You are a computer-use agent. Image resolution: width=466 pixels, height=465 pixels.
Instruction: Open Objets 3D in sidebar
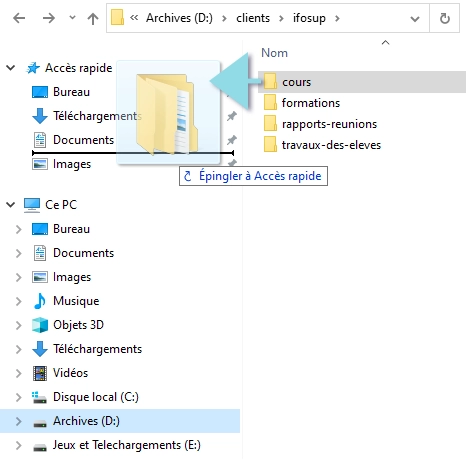pos(78,325)
